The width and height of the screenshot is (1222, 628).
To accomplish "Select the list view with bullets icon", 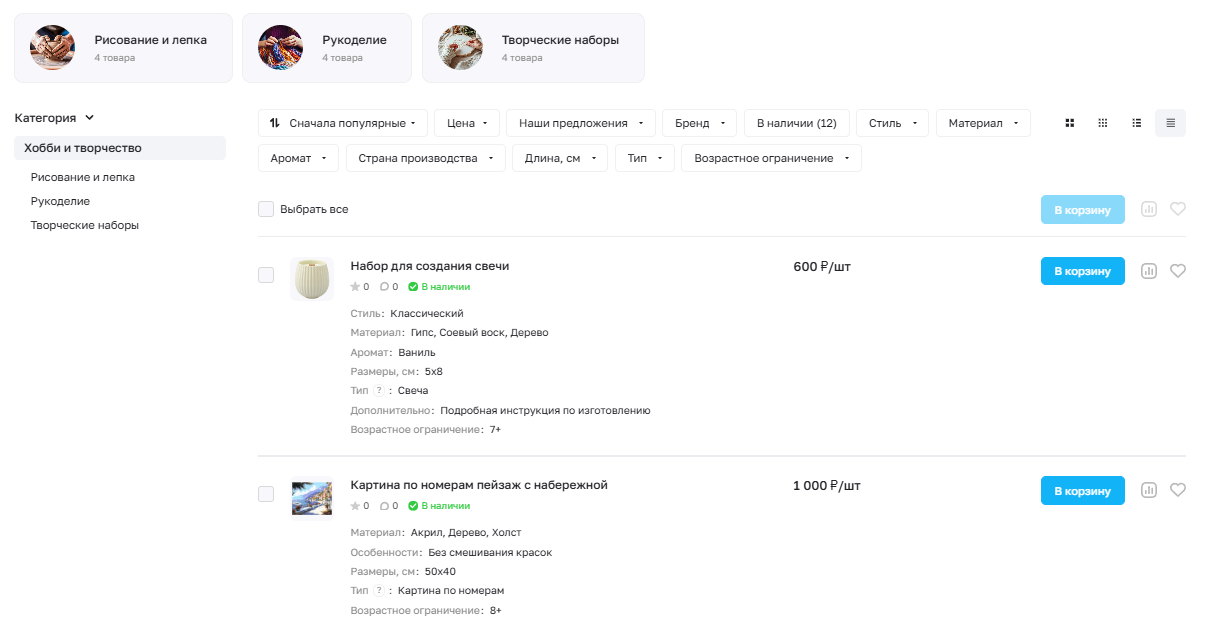I will [1136, 123].
